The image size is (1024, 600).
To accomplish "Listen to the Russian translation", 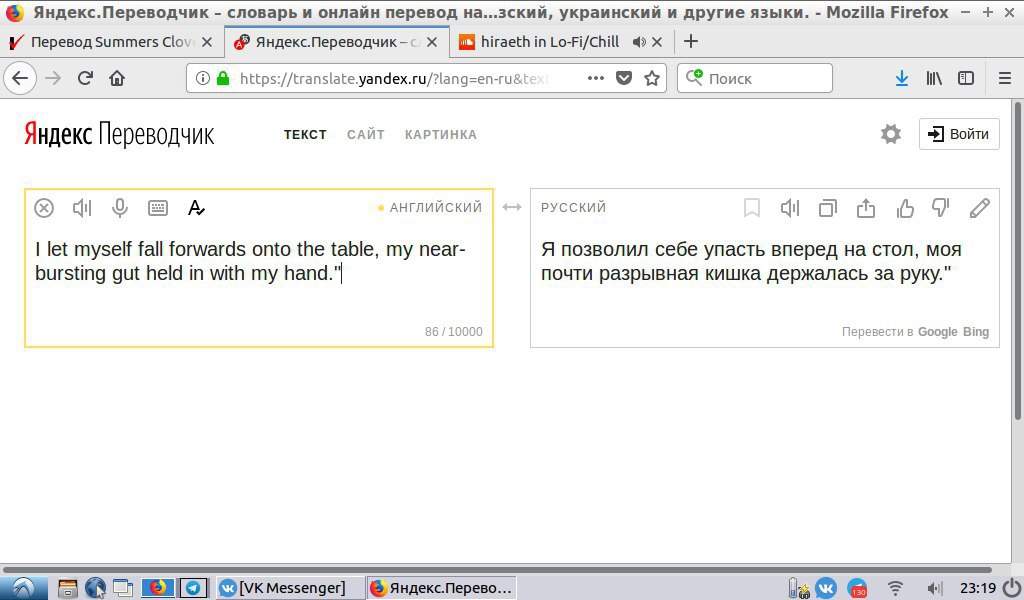I will point(790,208).
